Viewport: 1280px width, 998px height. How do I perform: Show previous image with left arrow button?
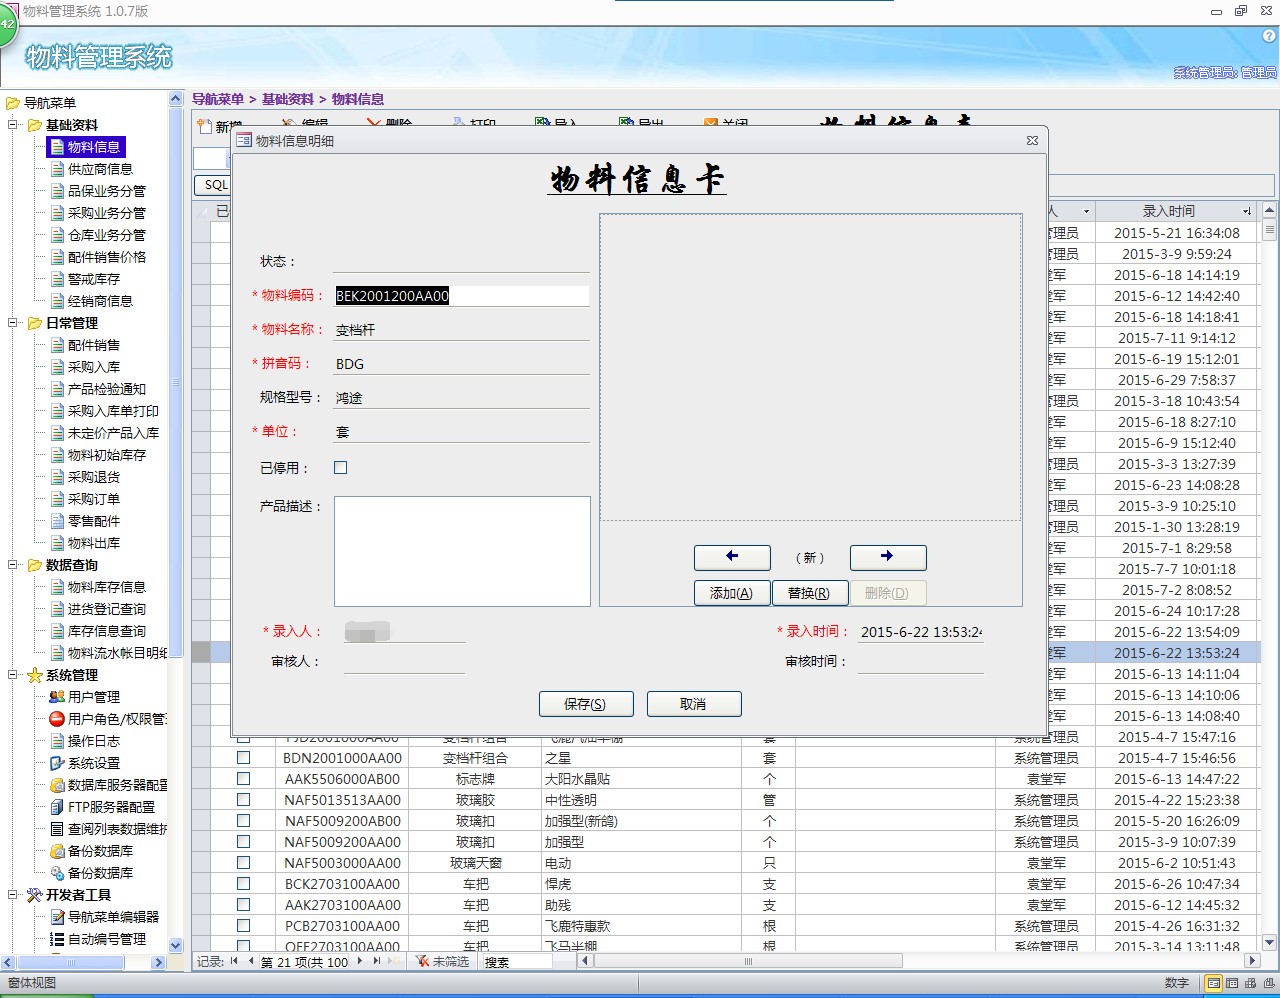point(732,557)
